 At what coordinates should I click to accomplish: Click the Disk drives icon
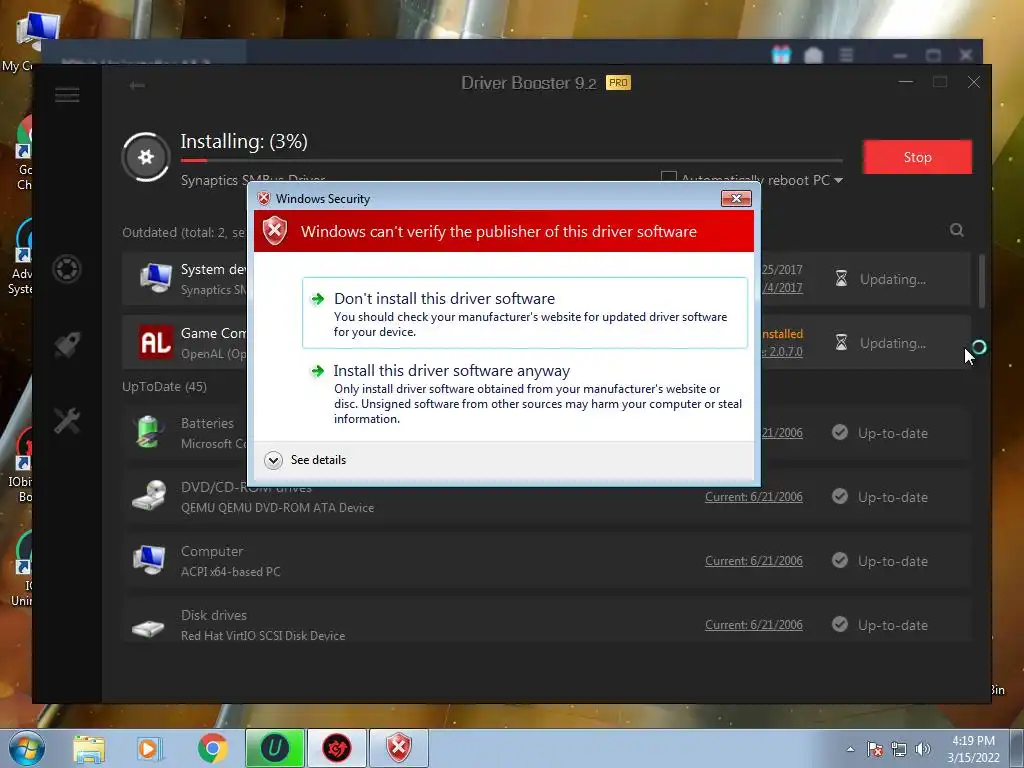pos(149,628)
